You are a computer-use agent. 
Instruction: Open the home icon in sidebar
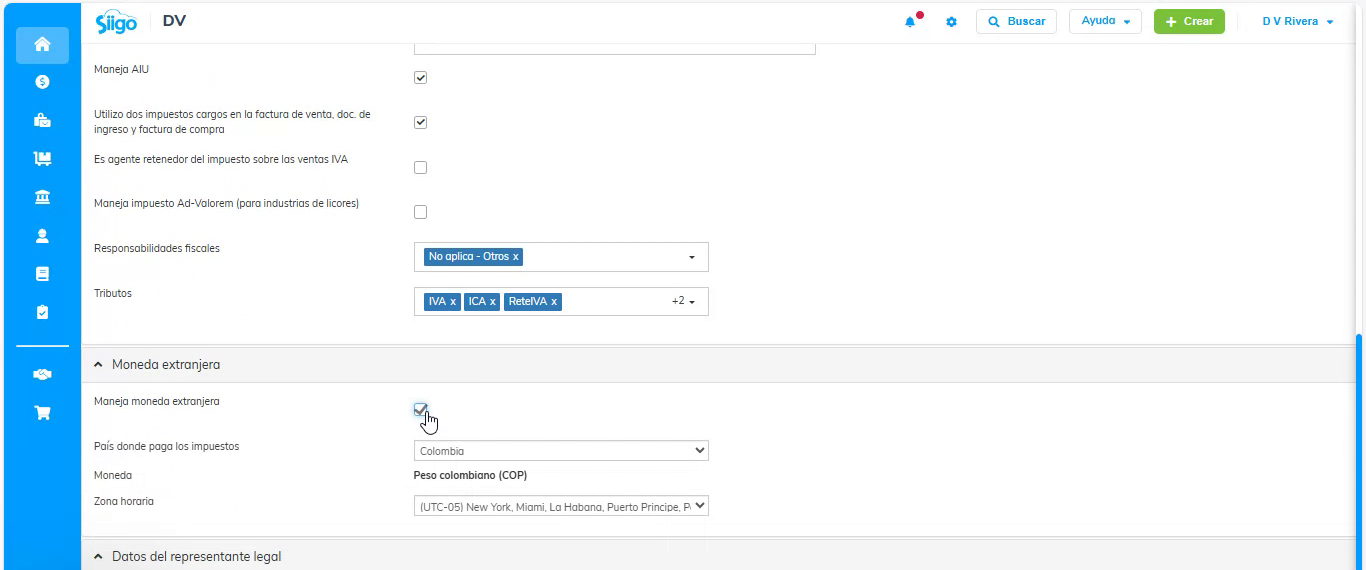[x=42, y=45]
